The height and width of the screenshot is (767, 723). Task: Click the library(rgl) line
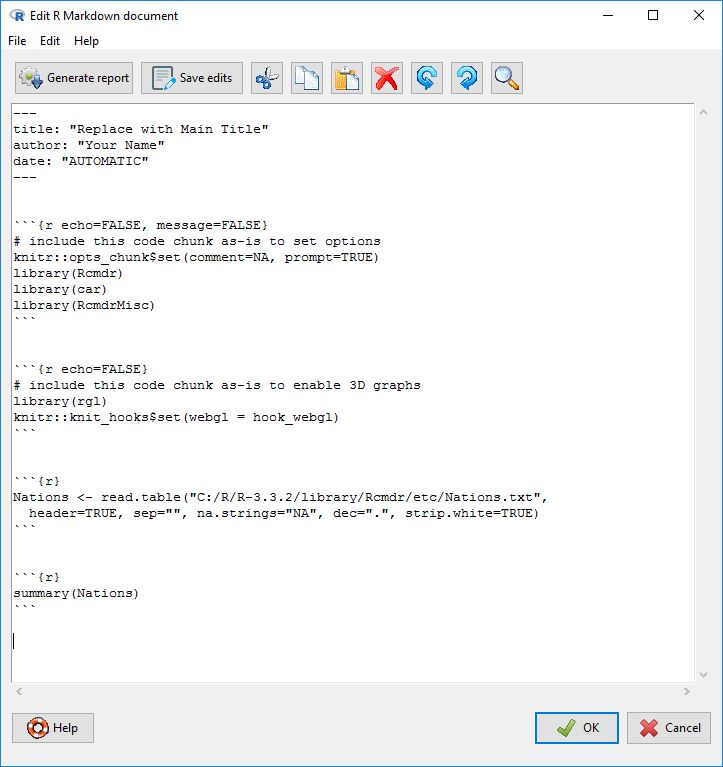pos(60,402)
